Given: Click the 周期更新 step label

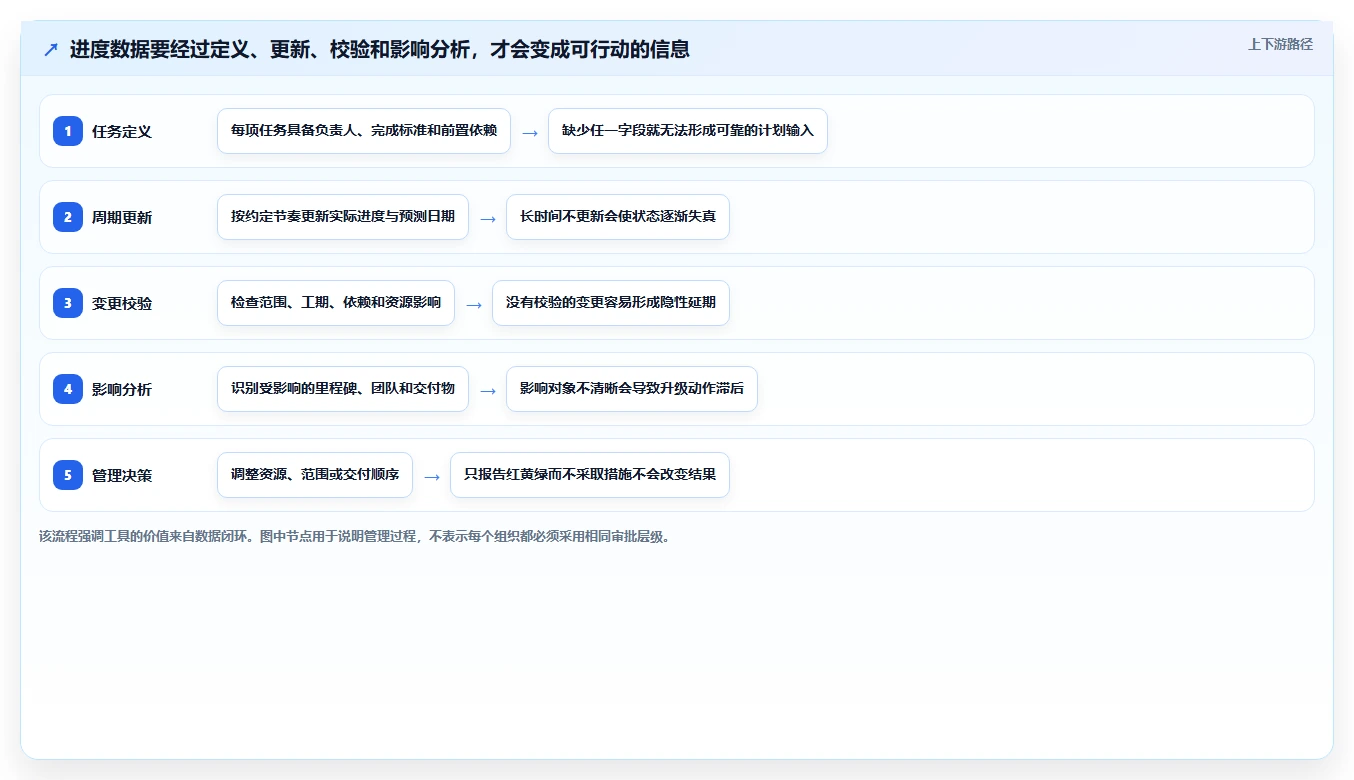Looking at the screenshot, I should (122, 217).
